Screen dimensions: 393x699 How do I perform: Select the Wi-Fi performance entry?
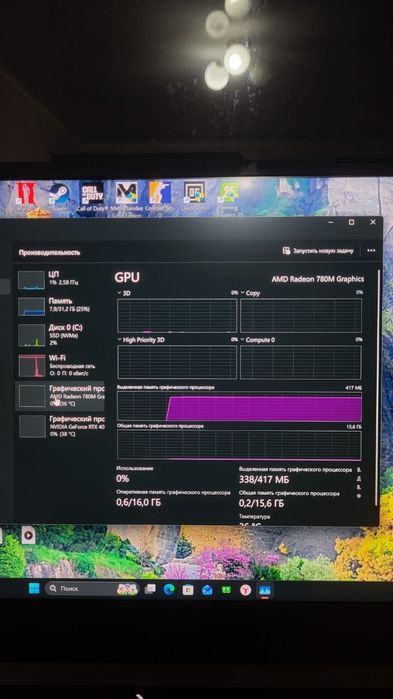point(60,365)
